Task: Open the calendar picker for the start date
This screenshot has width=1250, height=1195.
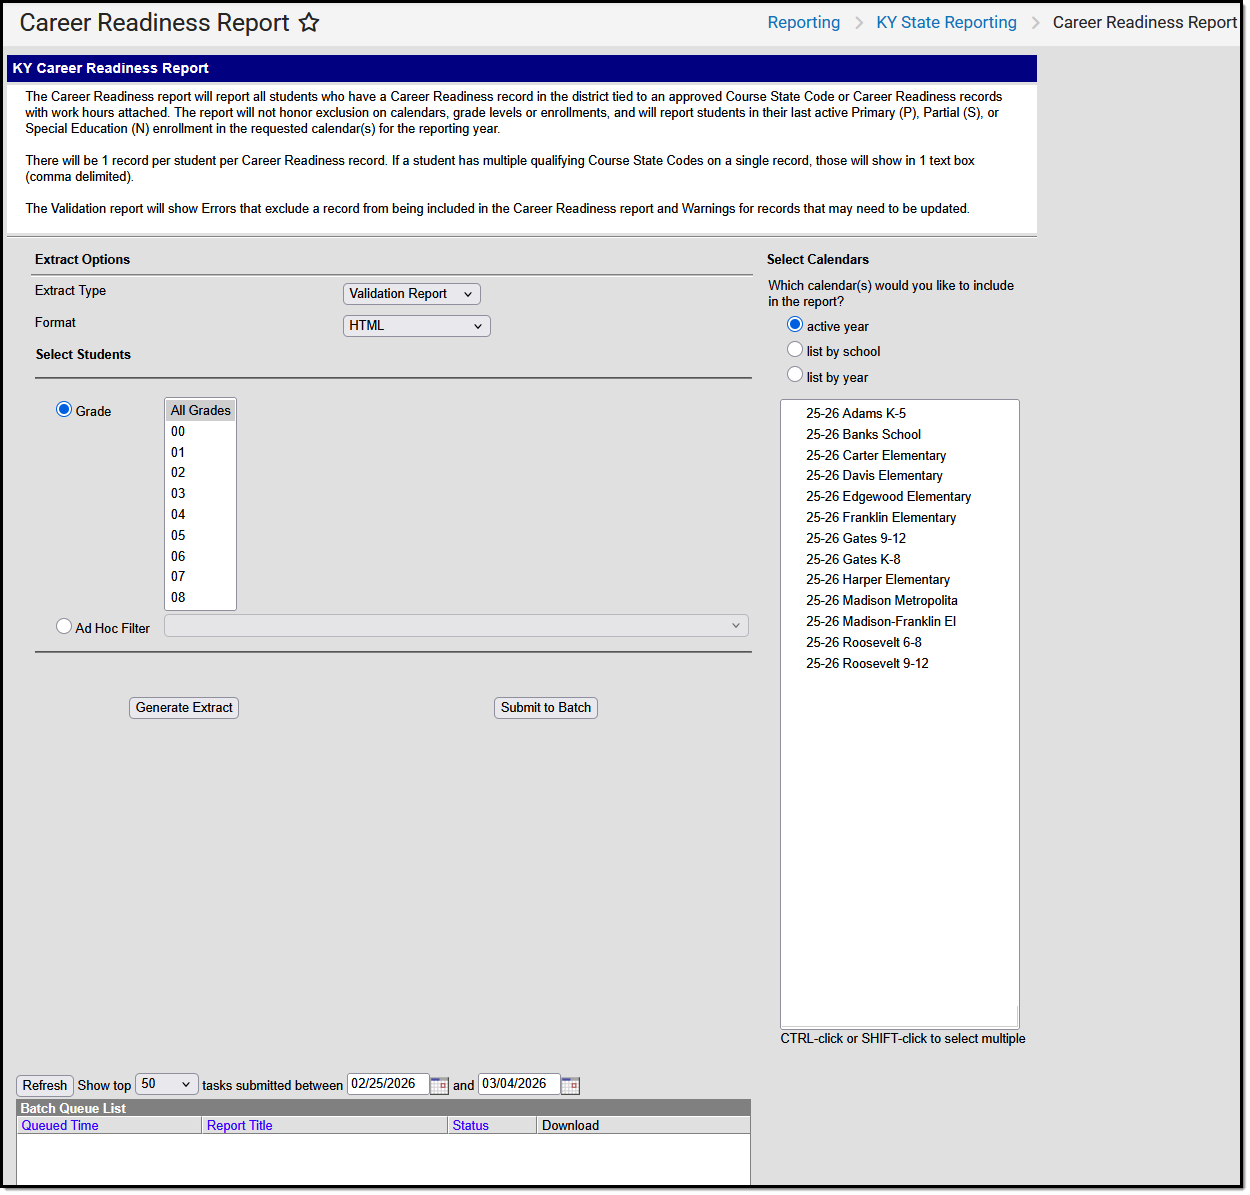Action: [439, 1084]
